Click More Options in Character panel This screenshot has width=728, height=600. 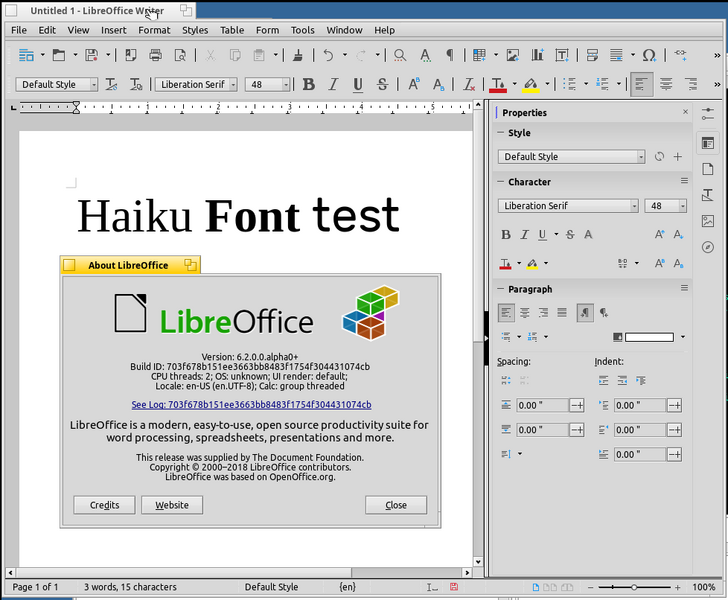tap(684, 181)
